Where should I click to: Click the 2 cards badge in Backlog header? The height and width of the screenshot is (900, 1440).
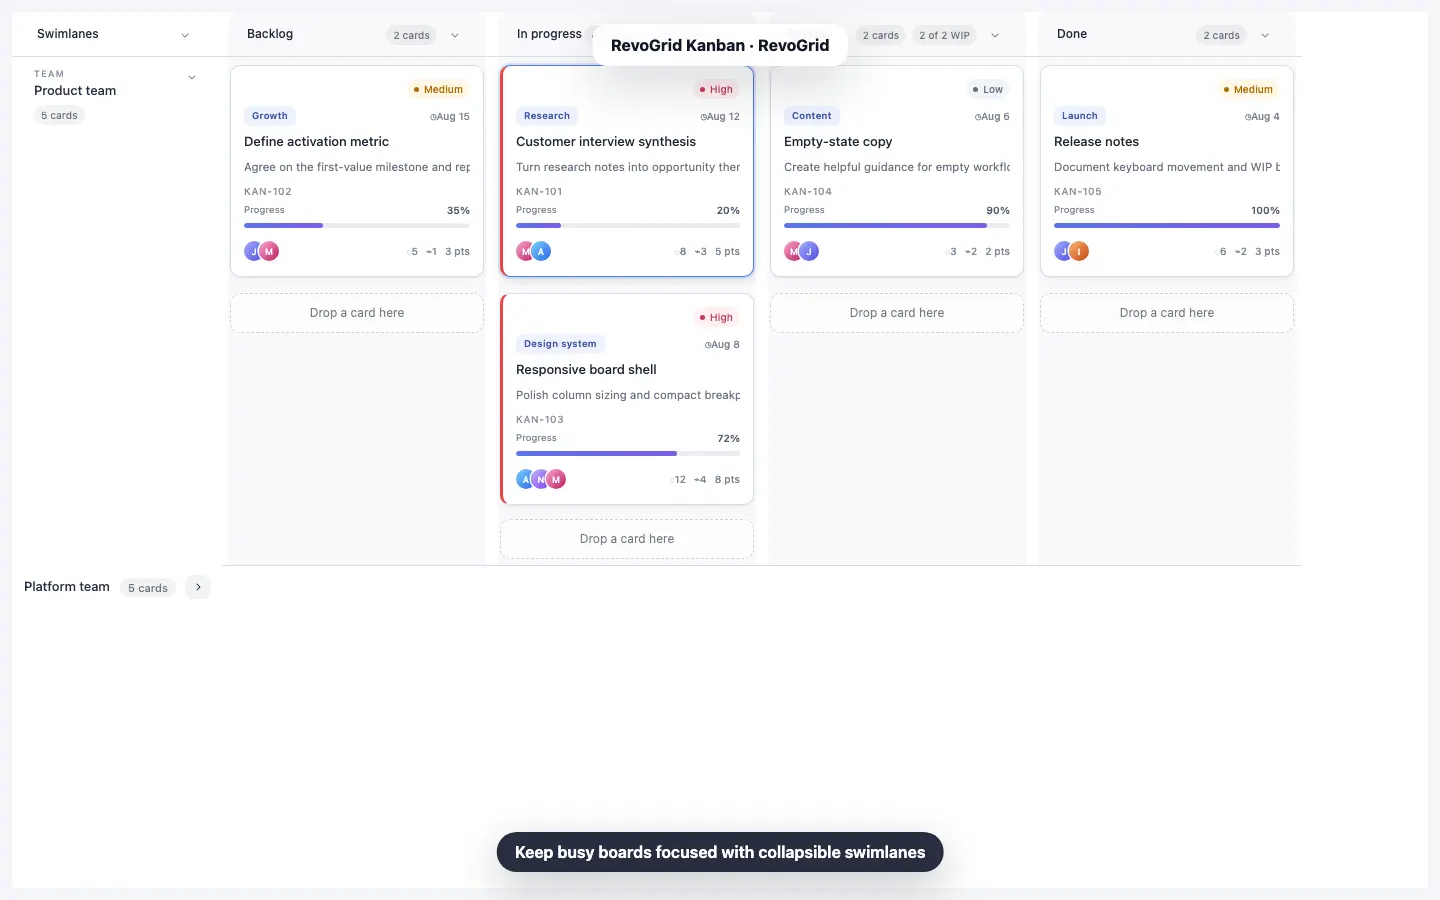411,35
